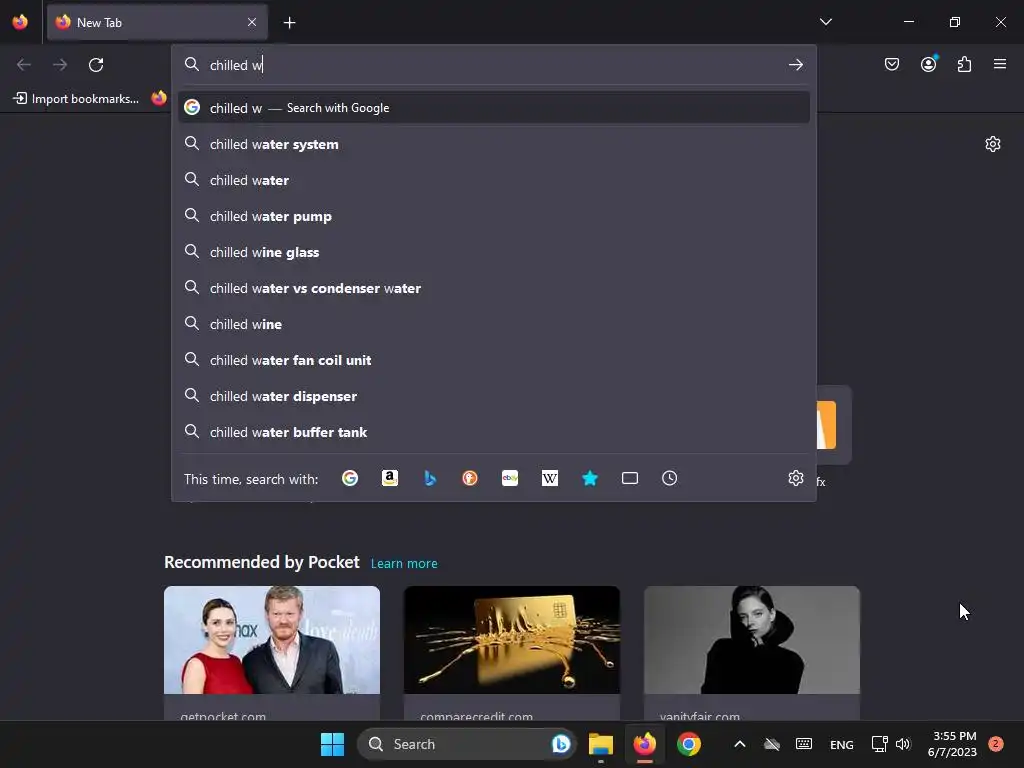
Task: Select suggestion 'chilled water dispenser'
Action: (494, 396)
